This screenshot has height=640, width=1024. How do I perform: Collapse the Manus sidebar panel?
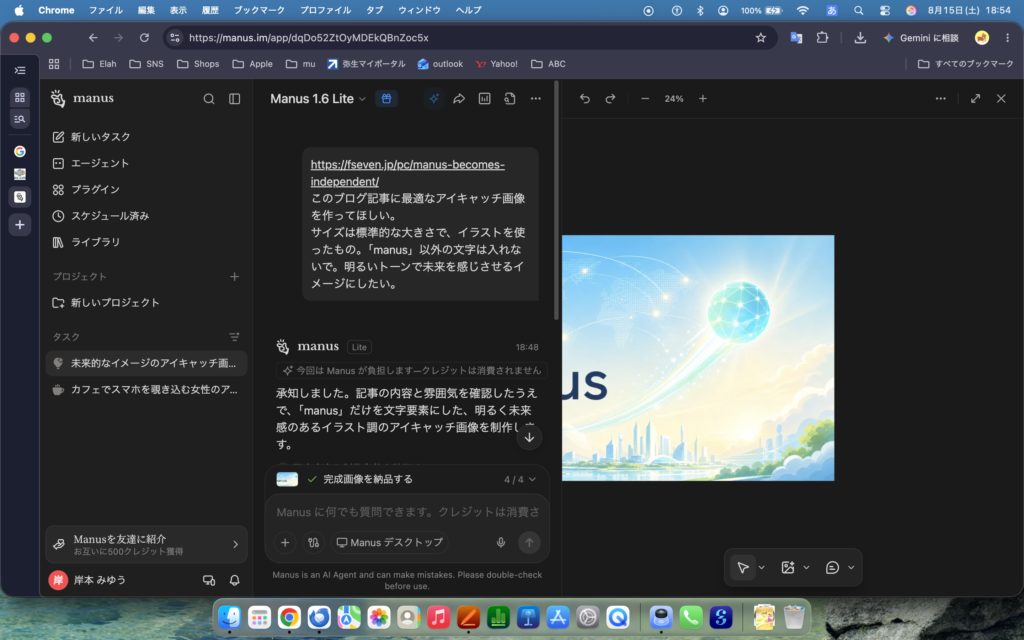[x=234, y=99]
